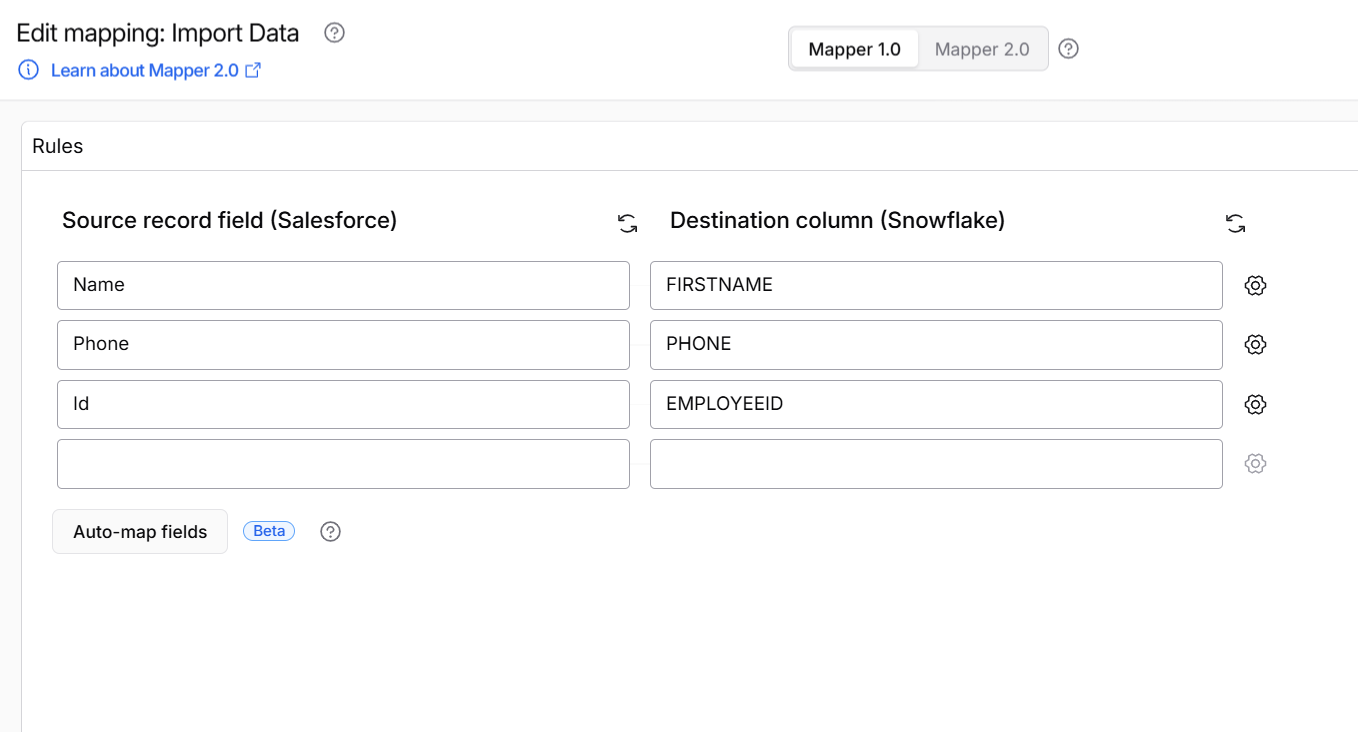The height and width of the screenshot is (732, 1358).
Task: Open help icon next to Edit mapping title
Action: pyautogui.click(x=335, y=33)
